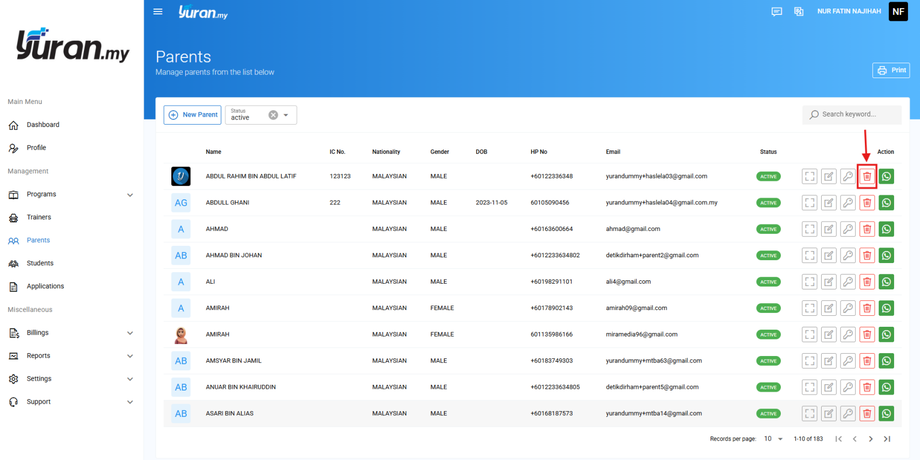Delete parent Abdul Rahim Bin Abdul Latif
The width and height of the screenshot is (920, 460).
point(867,177)
